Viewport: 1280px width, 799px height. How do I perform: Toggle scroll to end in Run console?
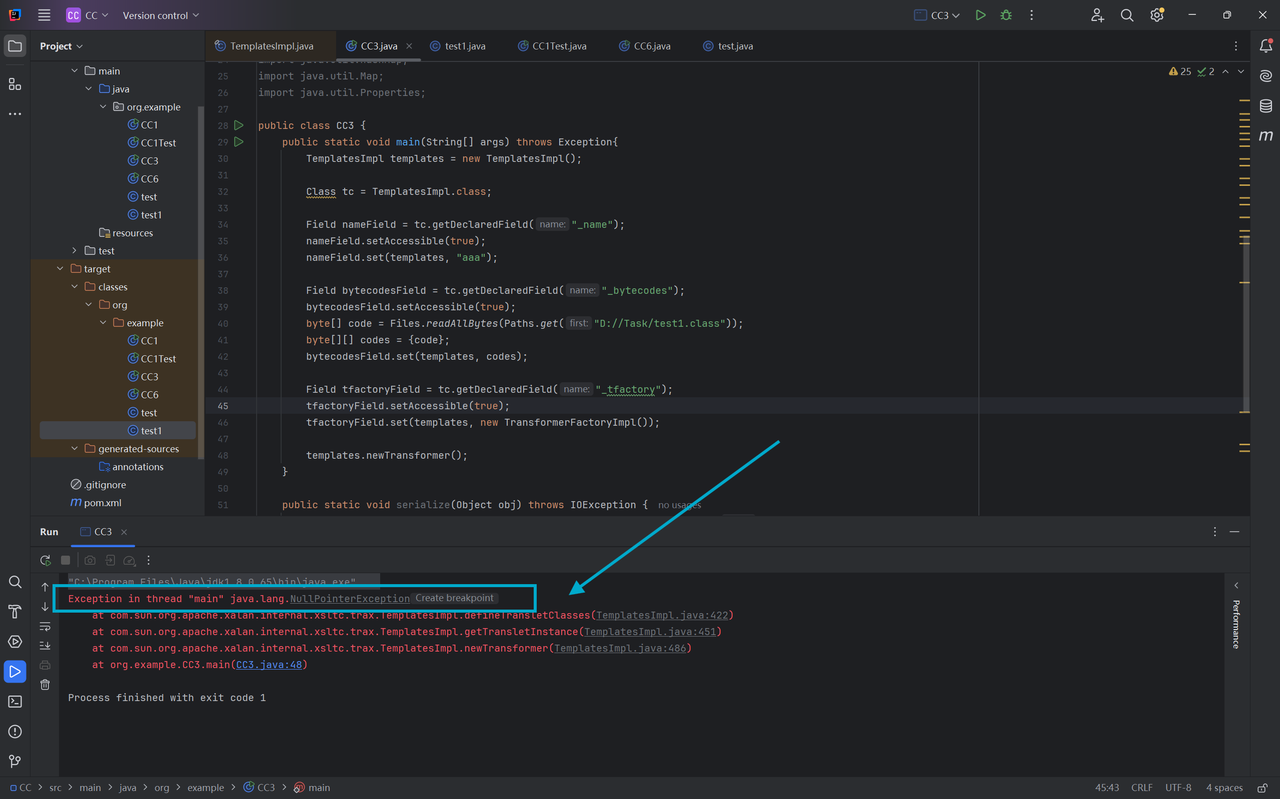45,646
